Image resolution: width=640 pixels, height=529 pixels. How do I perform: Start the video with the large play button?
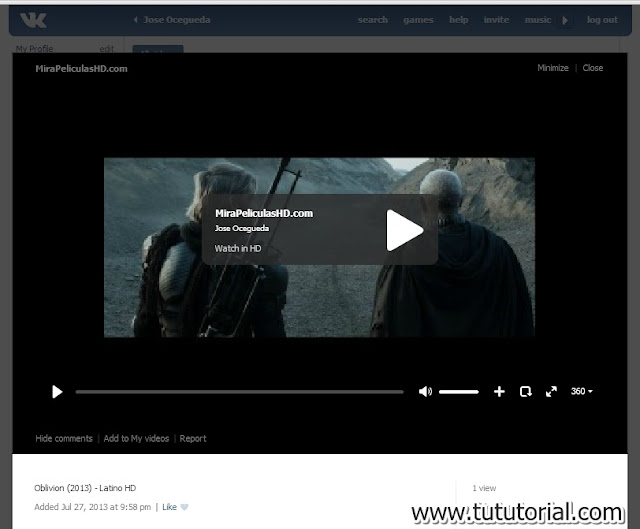pos(404,230)
